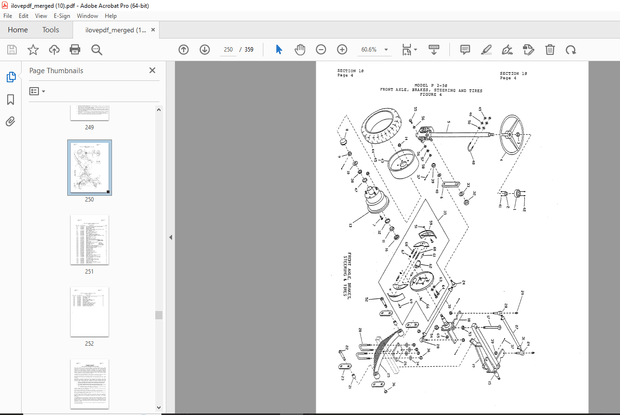The image size is (620, 415).
Task: Switch to the Tools tab
Action: click(x=51, y=30)
